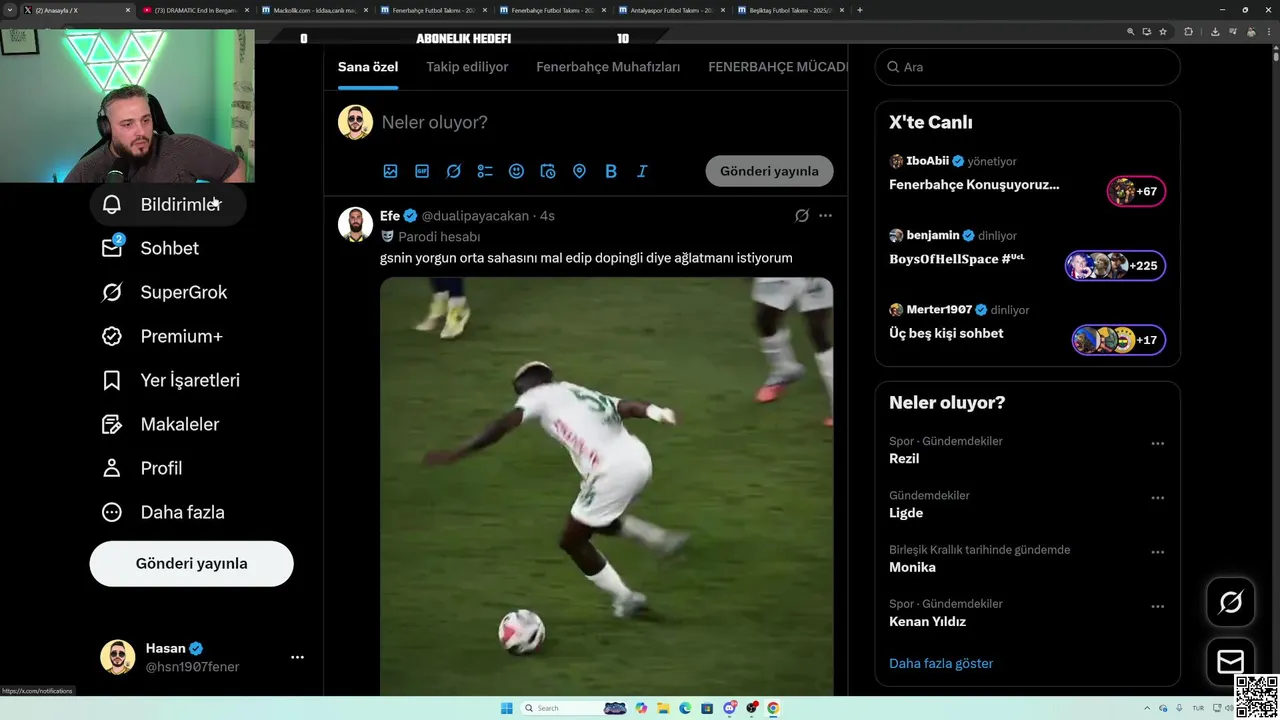Schedule the post with calendar icon
The image size is (1280, 720).
click(x=547, y=171)
